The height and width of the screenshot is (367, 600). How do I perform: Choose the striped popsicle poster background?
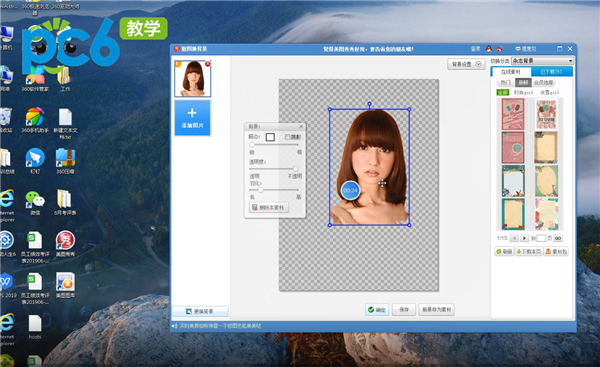pos(513,114)
